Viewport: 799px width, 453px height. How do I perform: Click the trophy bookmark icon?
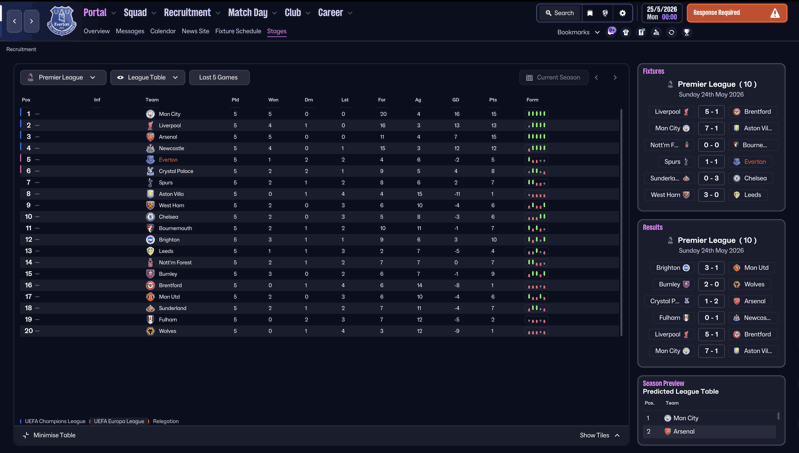686,32
